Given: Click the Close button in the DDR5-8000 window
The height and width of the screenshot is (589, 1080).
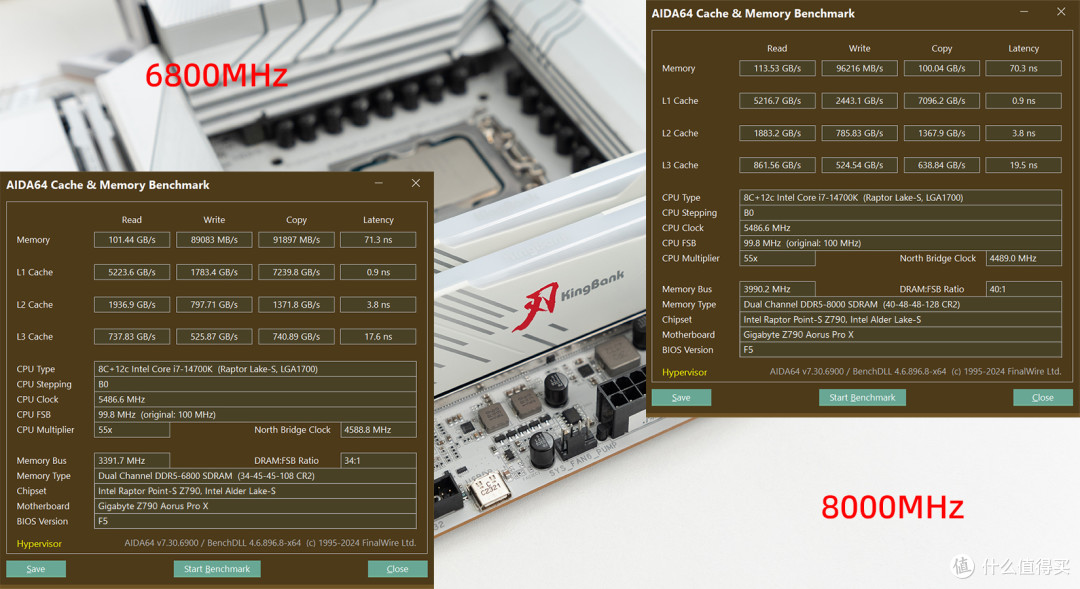Looking at the screenshot, I should click(1043, 397).
